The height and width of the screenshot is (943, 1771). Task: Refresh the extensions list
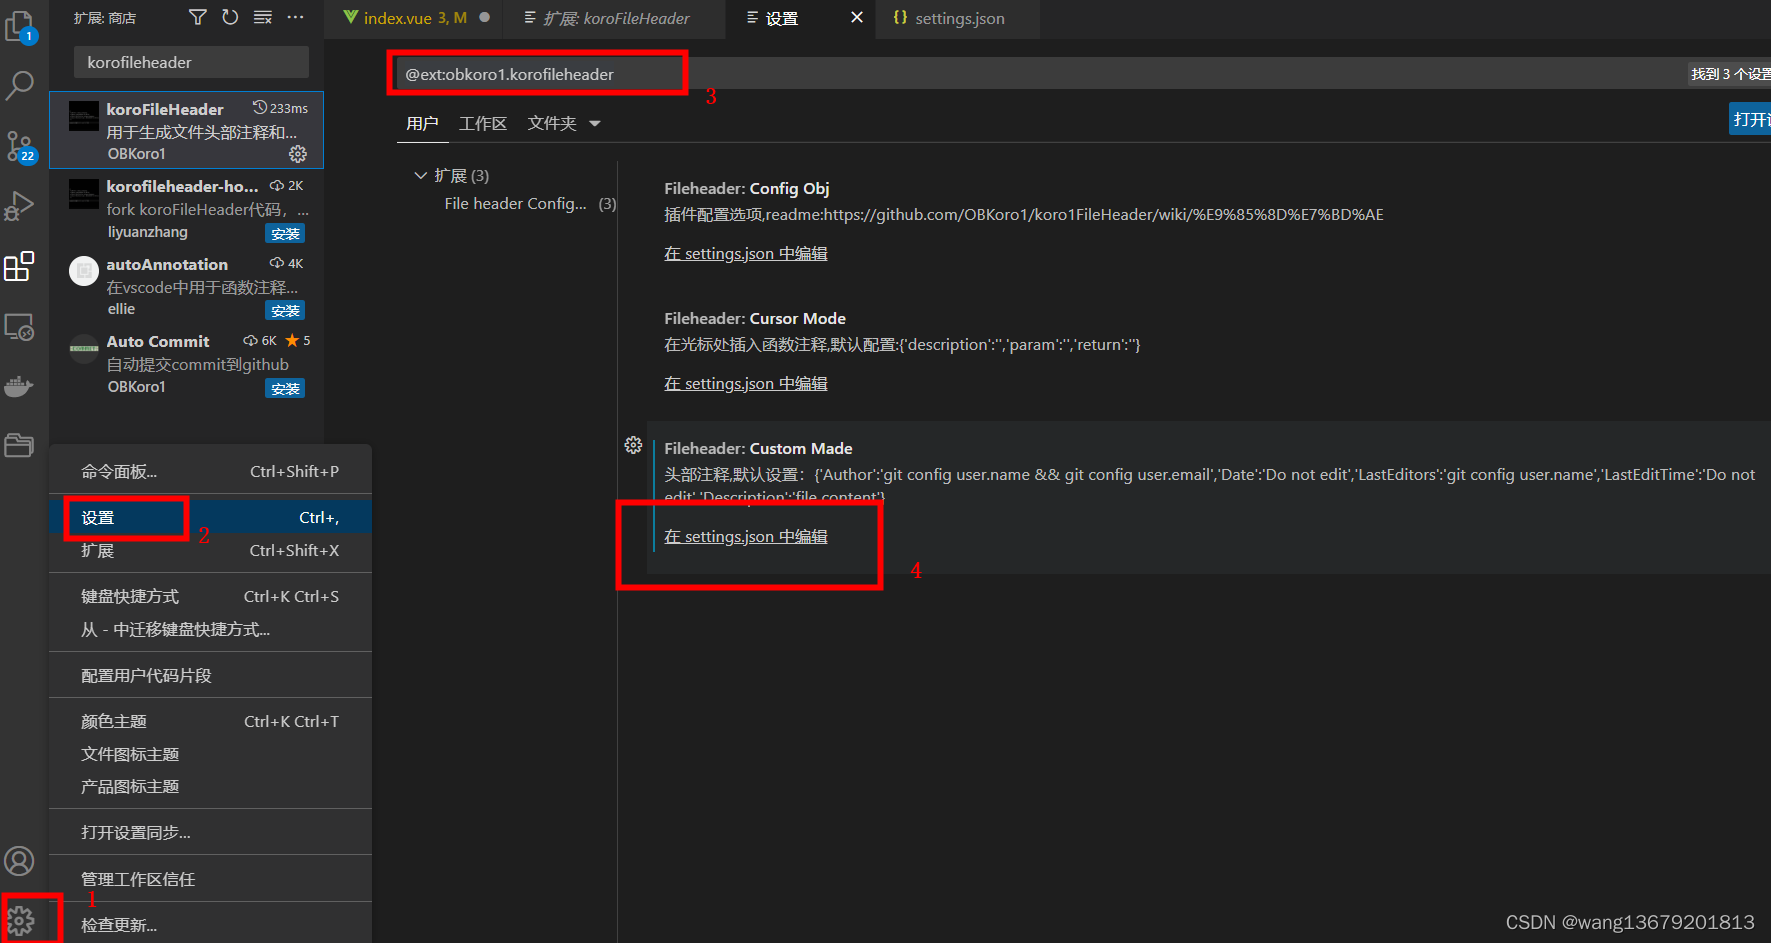tap(230, 17)
